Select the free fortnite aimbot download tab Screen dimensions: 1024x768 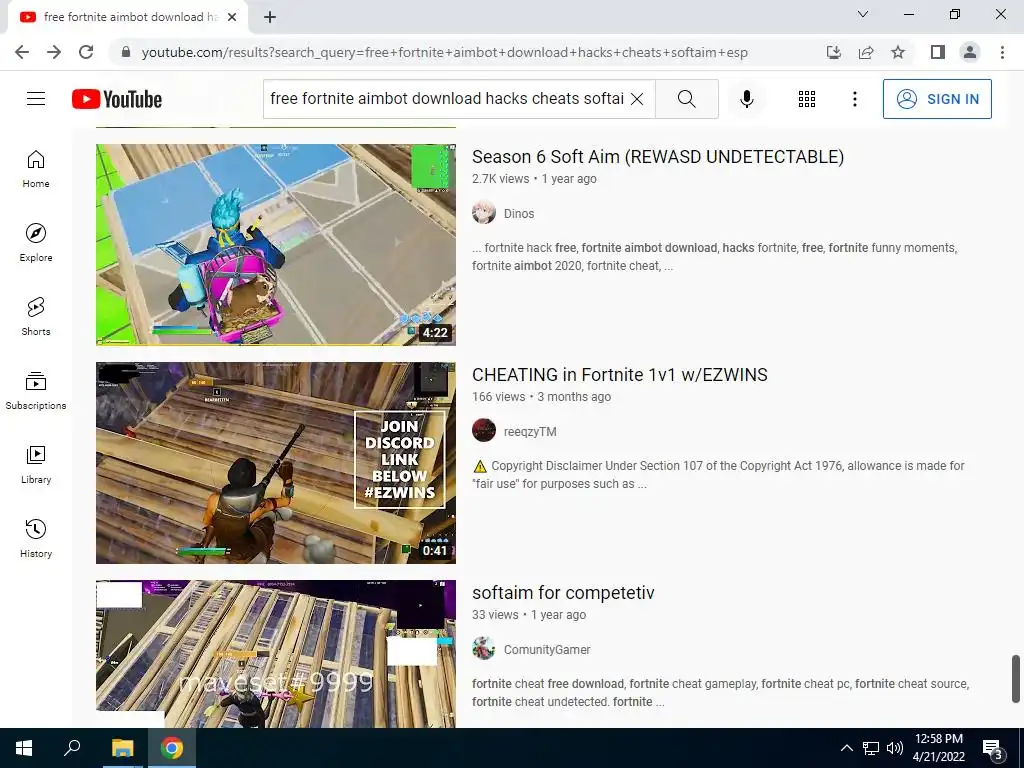pyautogui.click(x=128, y=17)
